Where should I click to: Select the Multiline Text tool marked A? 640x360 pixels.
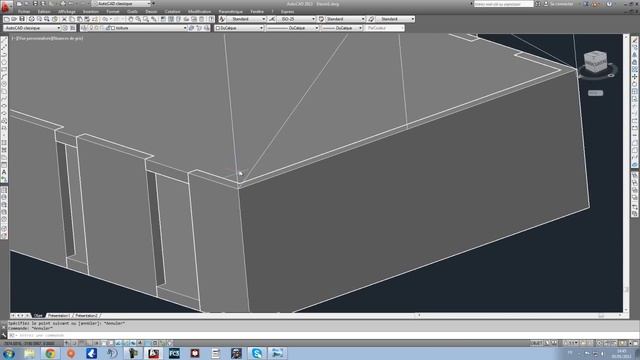(4, 173)
